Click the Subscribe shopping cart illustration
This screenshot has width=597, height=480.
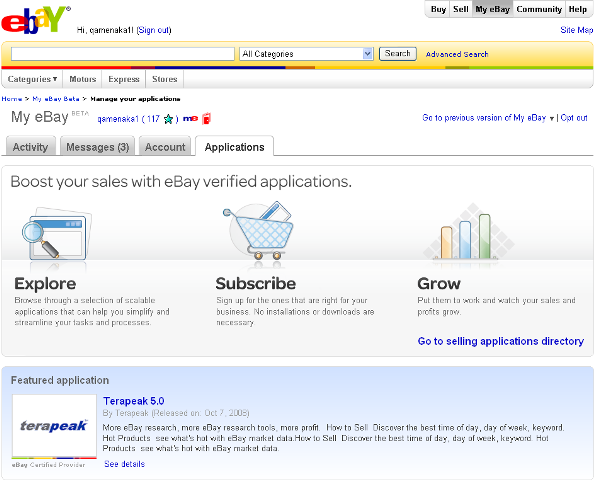click(259, 230)
